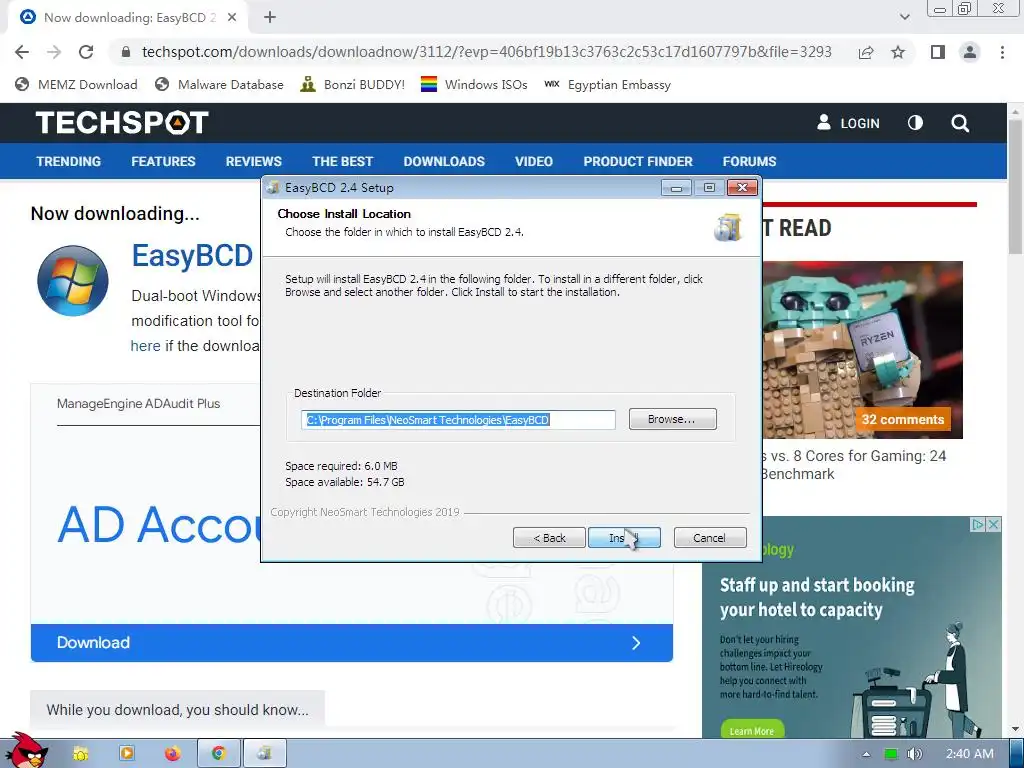Click 'ManageEngine ADAudit Plus' ad text

pos(138,404)
